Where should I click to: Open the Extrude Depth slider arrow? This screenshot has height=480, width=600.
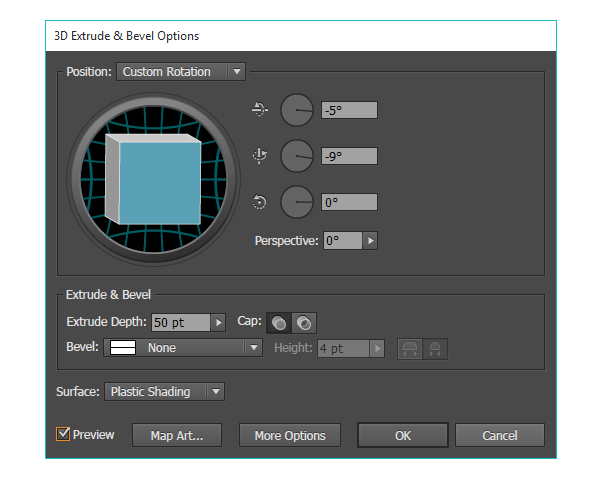[x=218, y=322]
